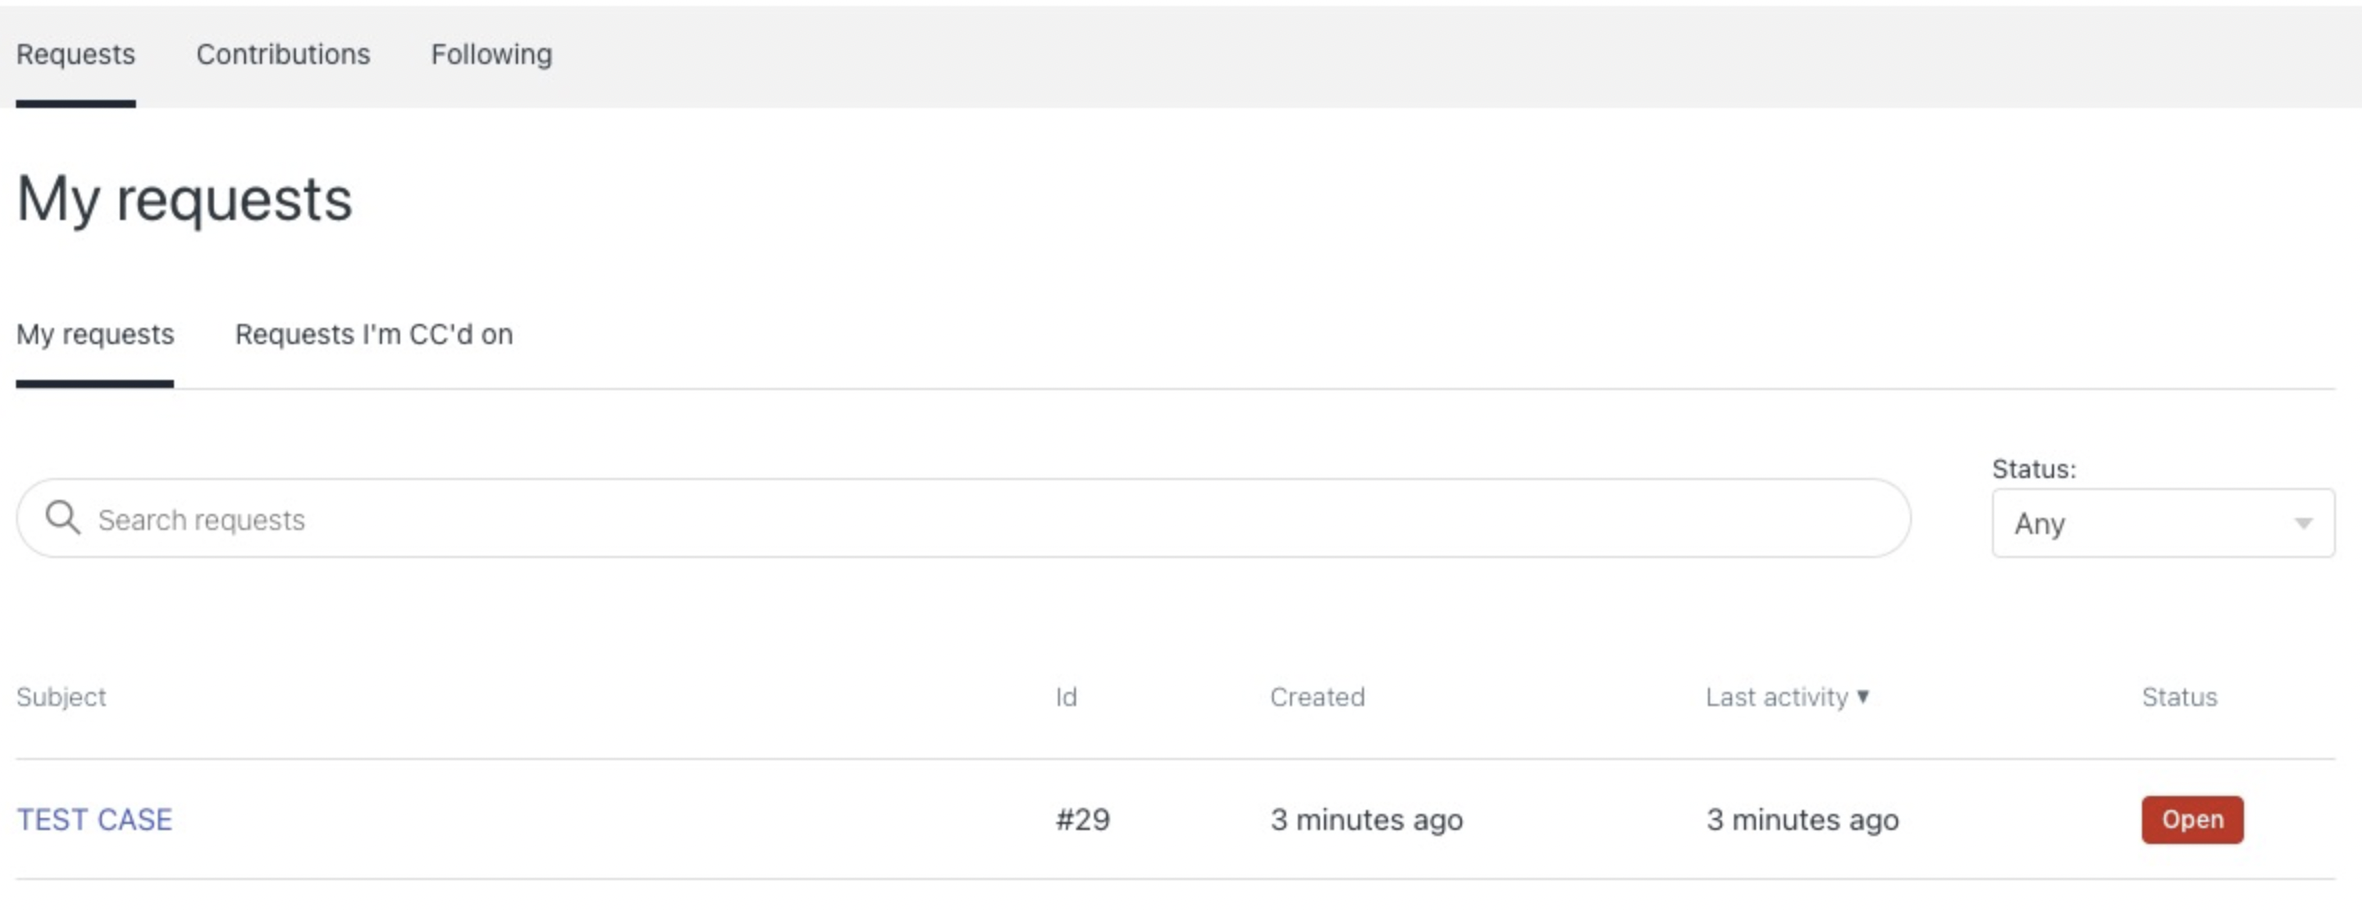Click the Status: label above dropdown

pyautogui.click(x=2034, y=469)
